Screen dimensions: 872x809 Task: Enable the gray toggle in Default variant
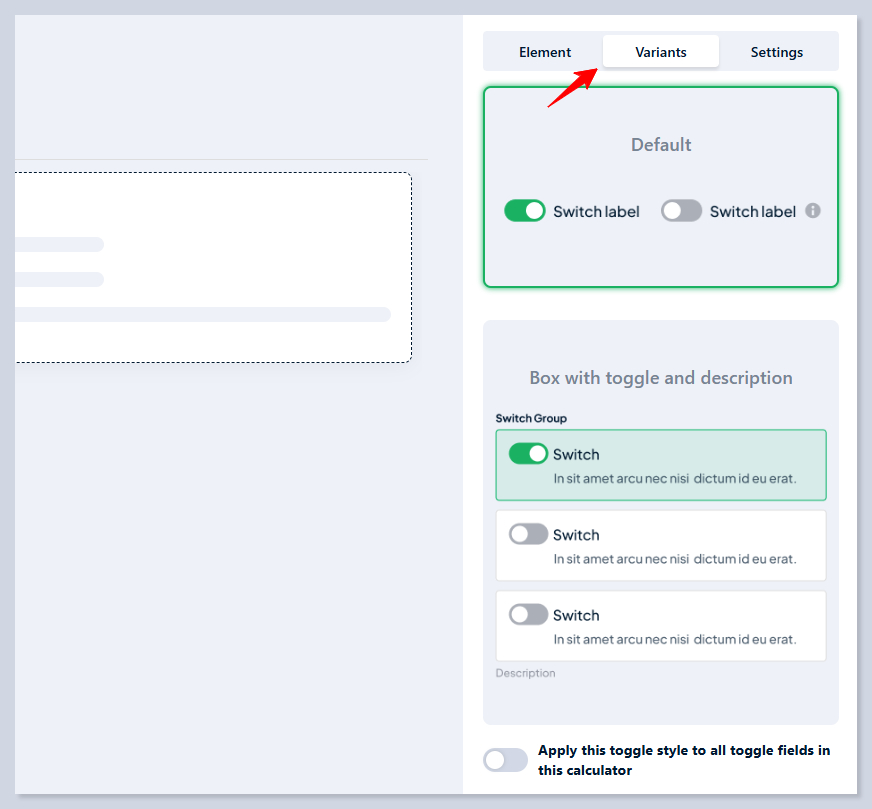coord(681,211)
